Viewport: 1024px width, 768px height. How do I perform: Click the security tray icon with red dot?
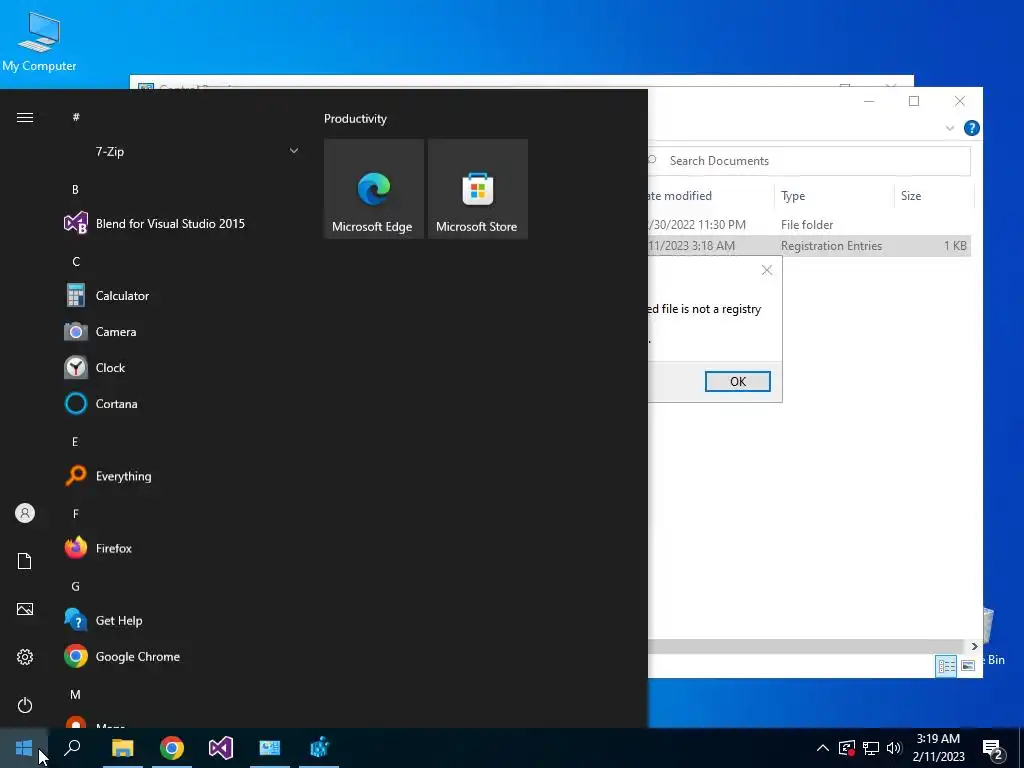pyautogui.click(x=846, y=748)
